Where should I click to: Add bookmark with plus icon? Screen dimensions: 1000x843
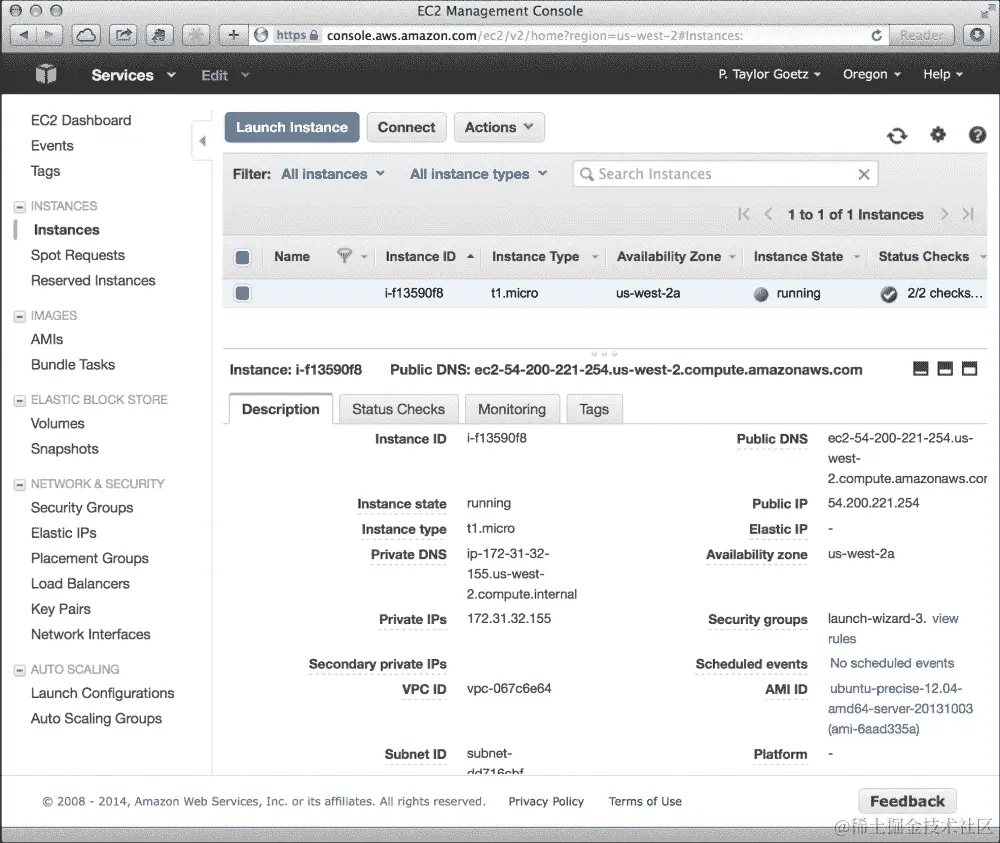click(233, 34)
